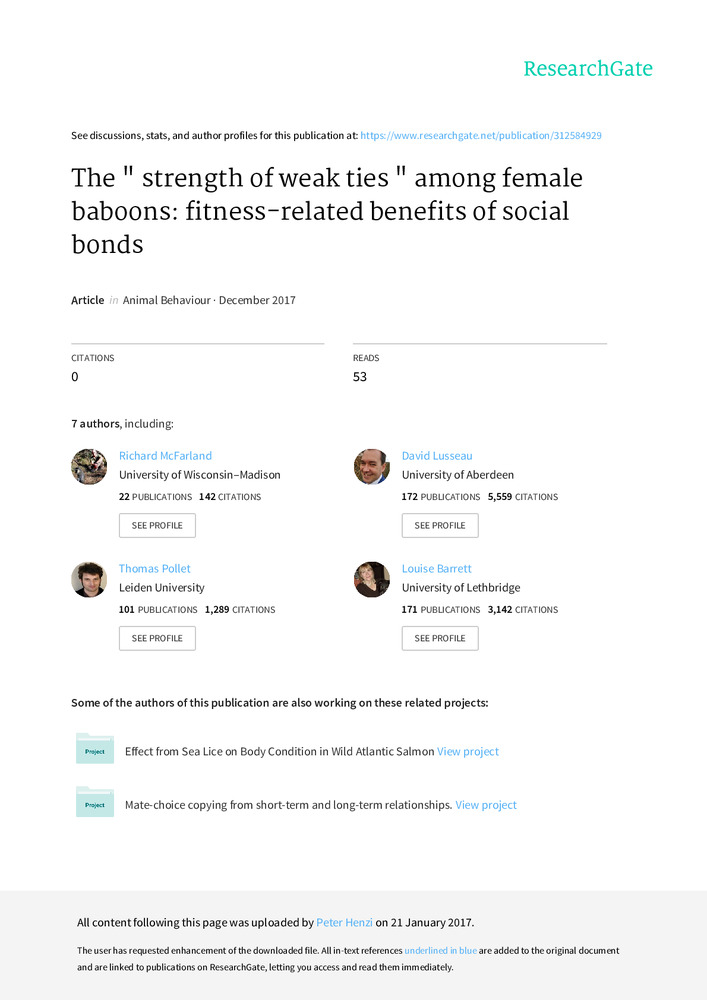Click the Mate-choice copying project folder icon
Screen dimensions: 707x1000
[x=95, y=802]
